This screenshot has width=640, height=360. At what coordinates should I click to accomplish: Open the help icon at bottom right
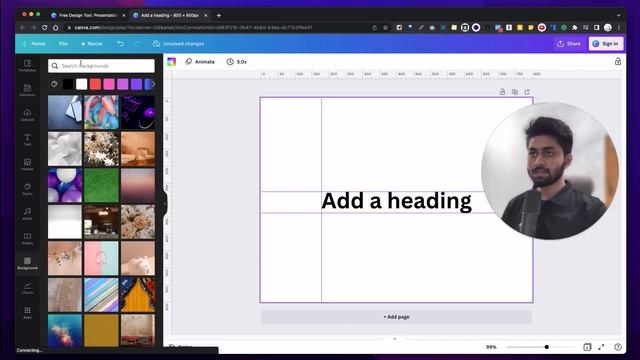(x=618, y=347)
